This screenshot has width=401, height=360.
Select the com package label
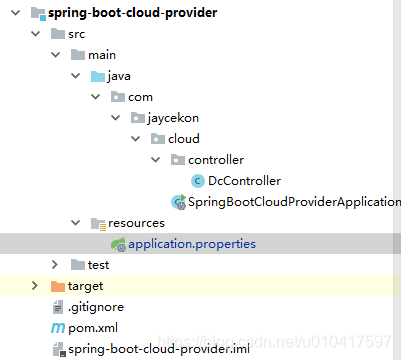140,97
